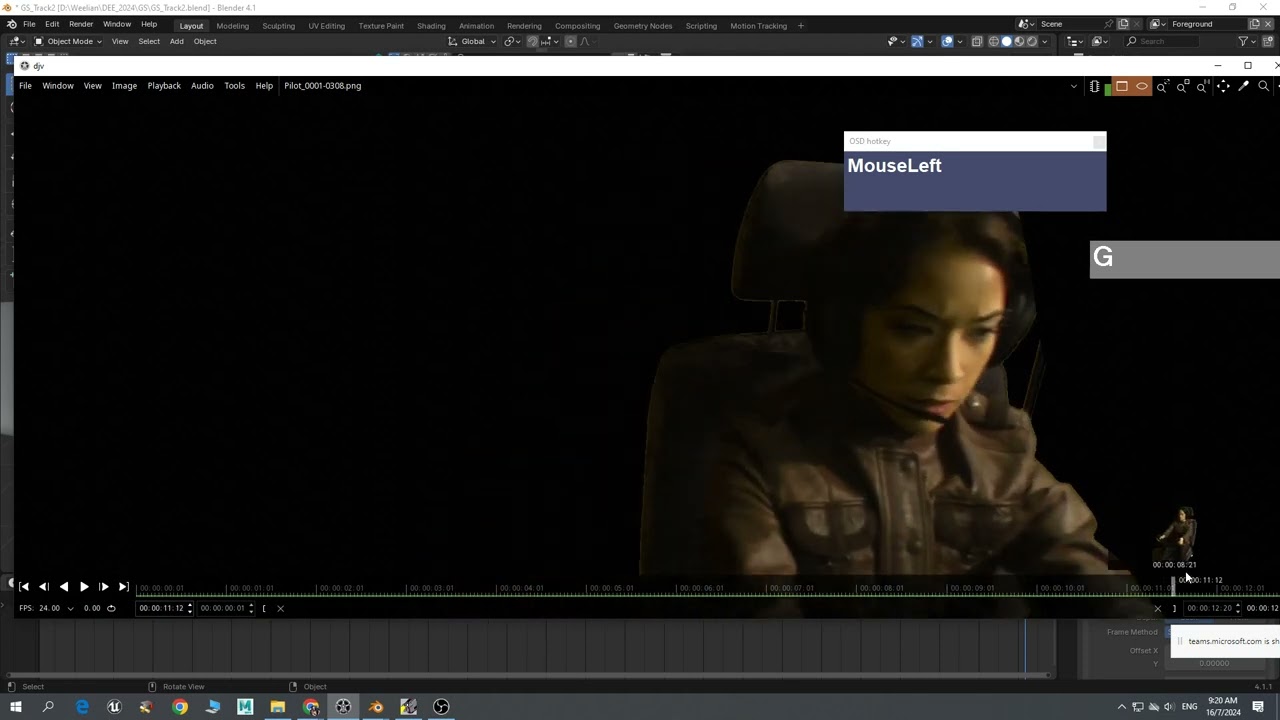This screenshot has width=1280, height=720.
Task: Set out-point with the right bracket button
Action: [1174, 608]
